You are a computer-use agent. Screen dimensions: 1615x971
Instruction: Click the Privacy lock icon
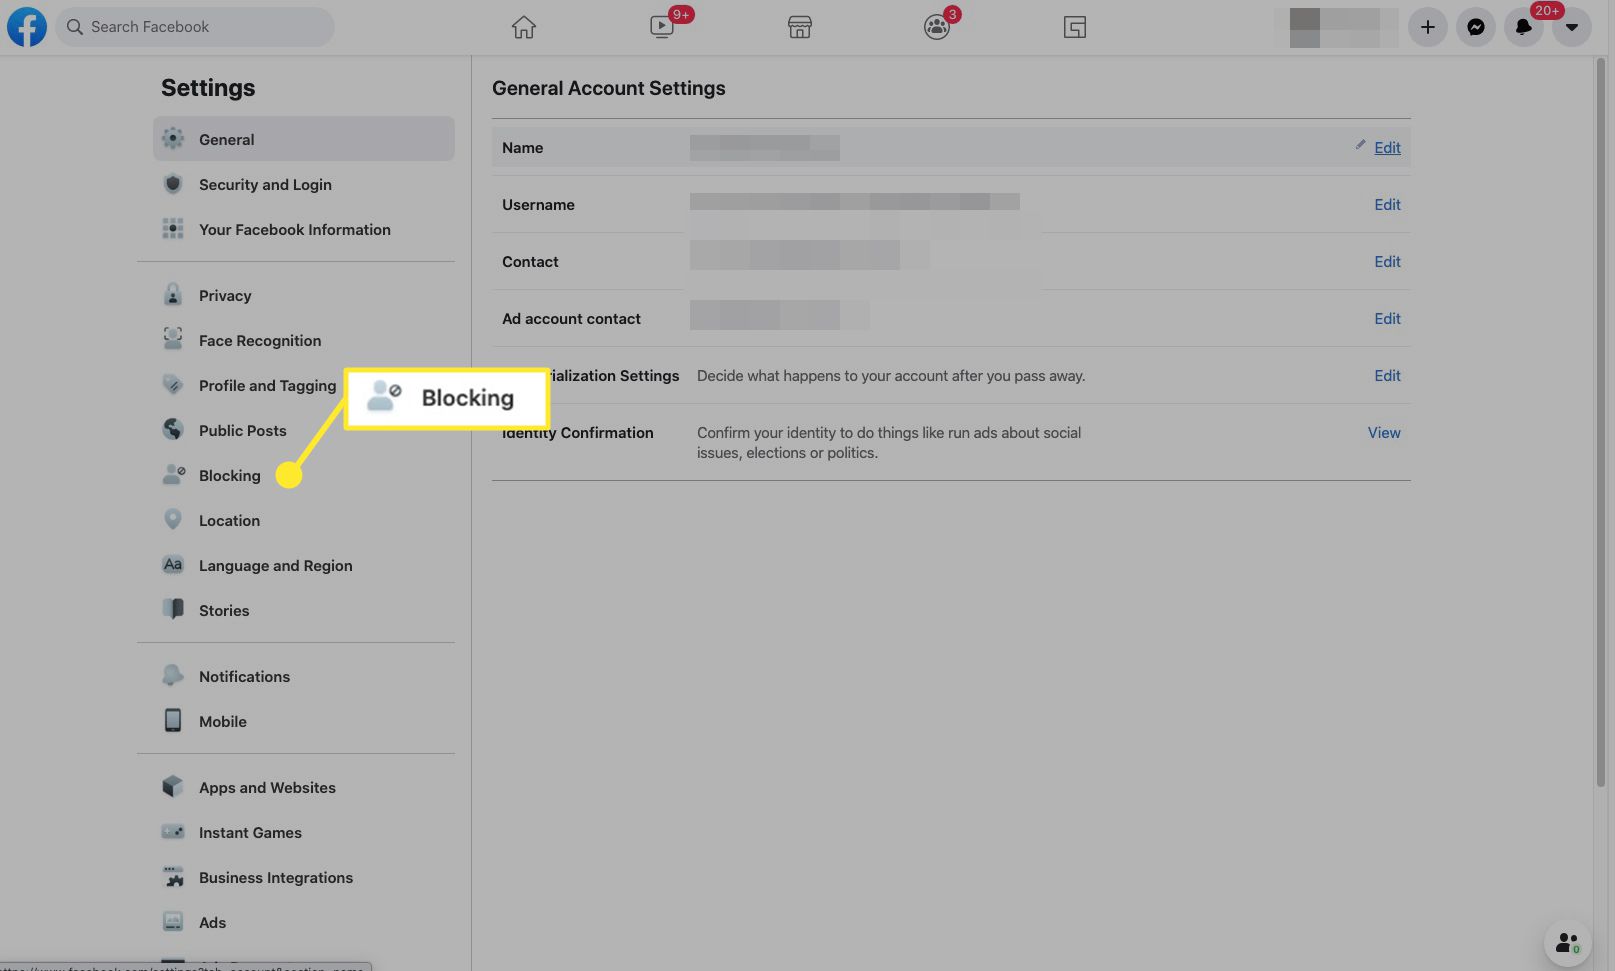[x=173, y=295]
